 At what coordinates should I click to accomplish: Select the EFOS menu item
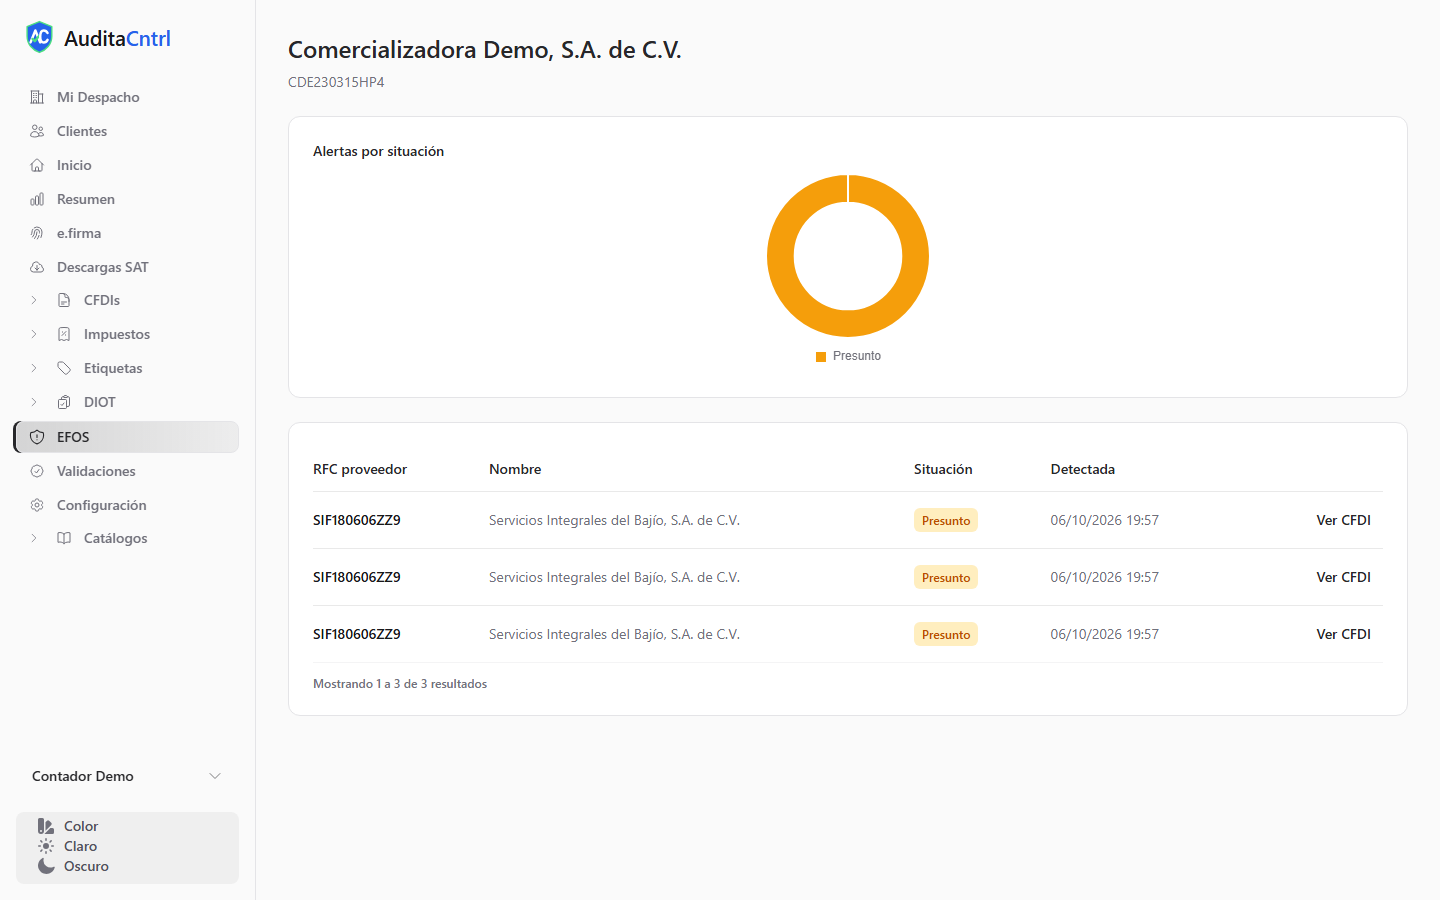pos(127,437)
